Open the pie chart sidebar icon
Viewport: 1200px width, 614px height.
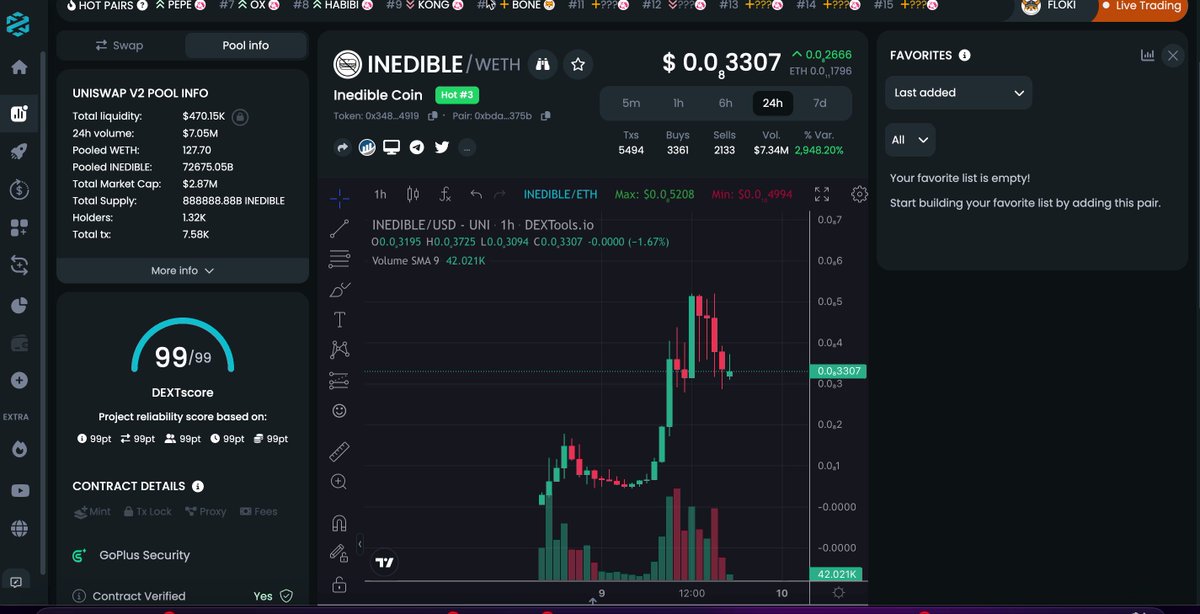tap(19, 305)
